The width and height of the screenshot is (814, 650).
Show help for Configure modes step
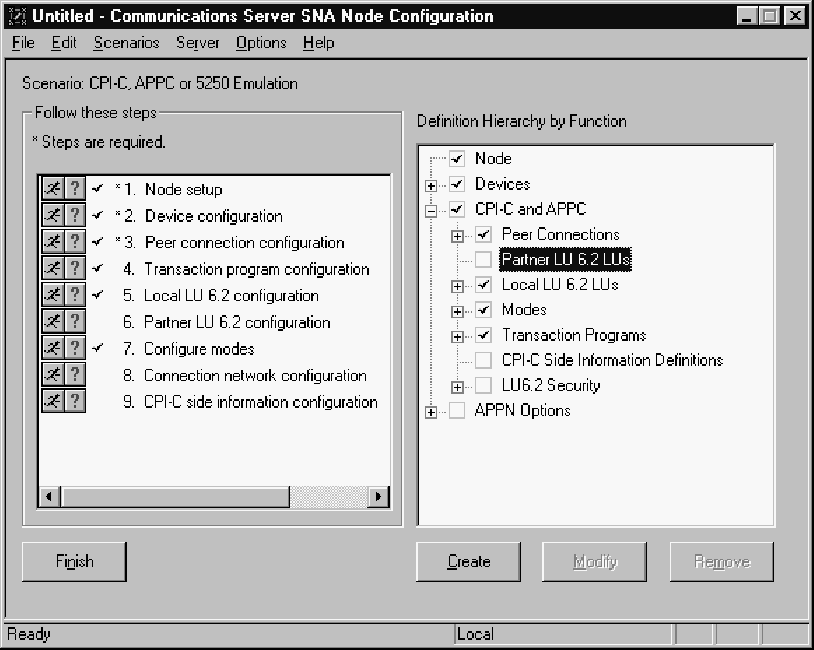[75, 347]
